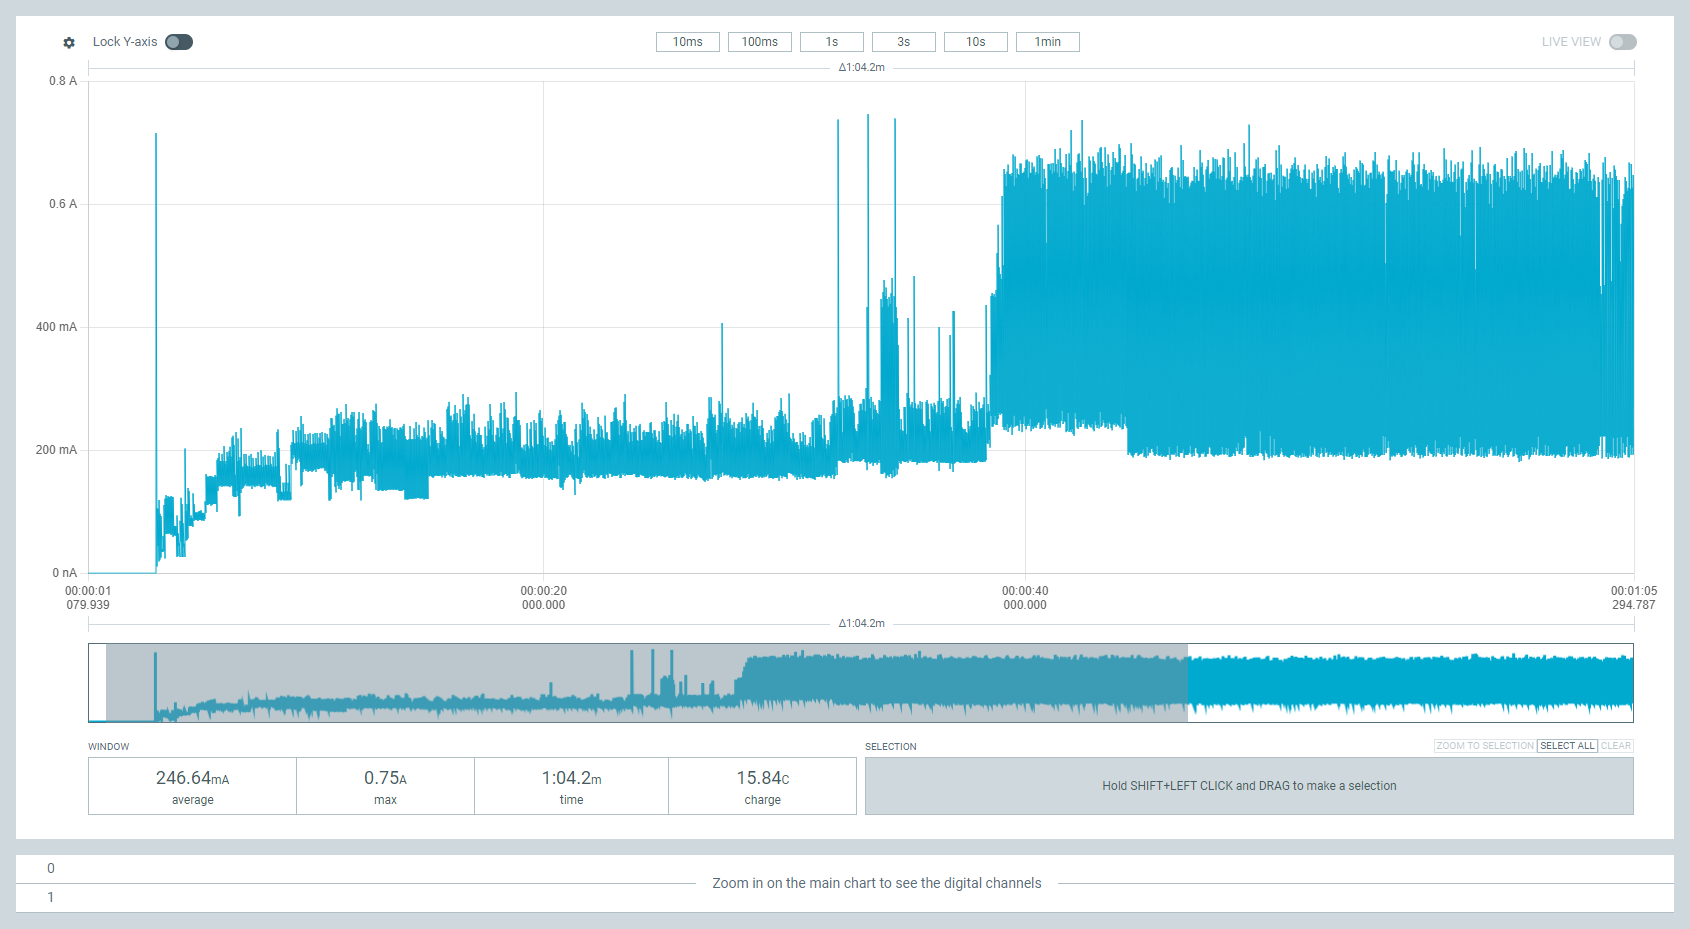Open chart settings via the gear icon
1690x929 pixels.
69,42
